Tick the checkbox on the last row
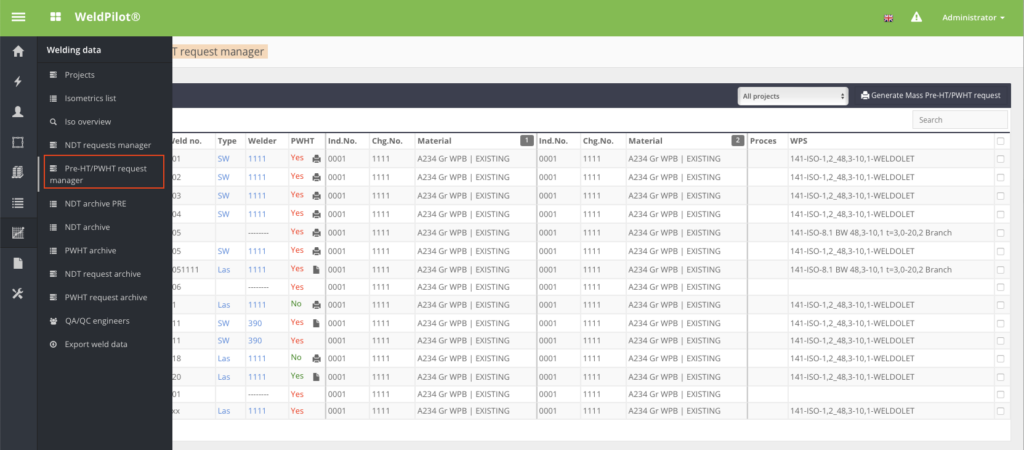Viewport: 1024px width, 450px height. pos(1001,411)
